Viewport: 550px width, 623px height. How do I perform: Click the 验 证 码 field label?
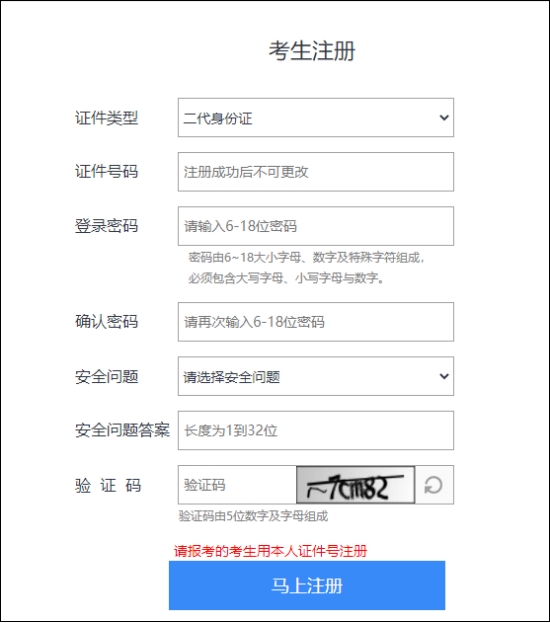108,485
